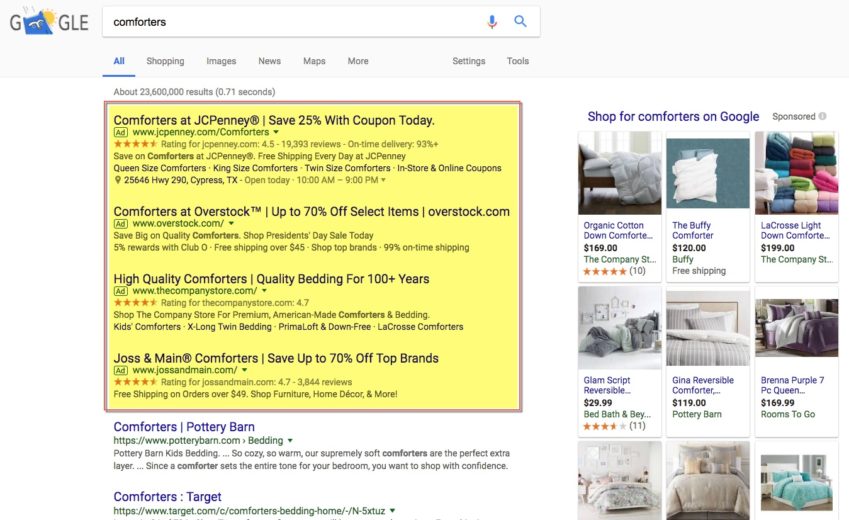Click the stars under Organic Cotton Down Comforter
Screen dimensions: 849x520
pyautogui.click(x=605, y=271)
